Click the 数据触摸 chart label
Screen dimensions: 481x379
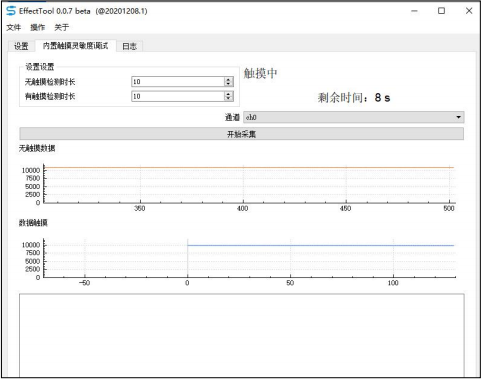[x=33, y=223]
